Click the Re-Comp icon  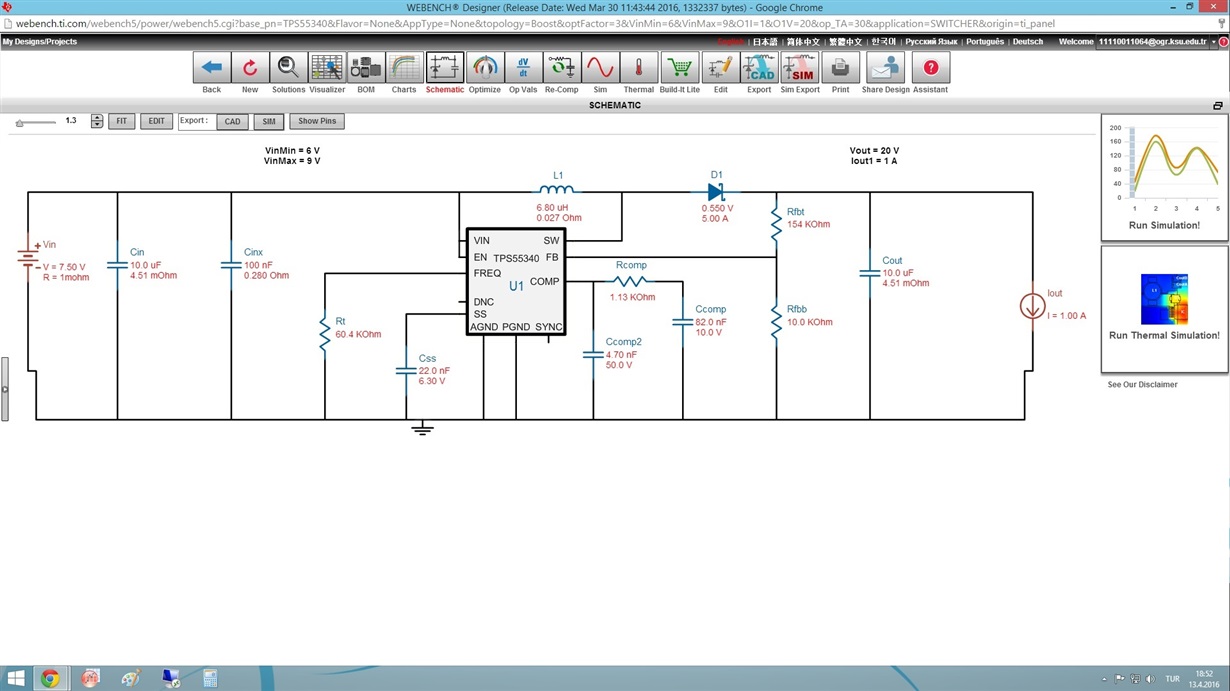[562, 68]
